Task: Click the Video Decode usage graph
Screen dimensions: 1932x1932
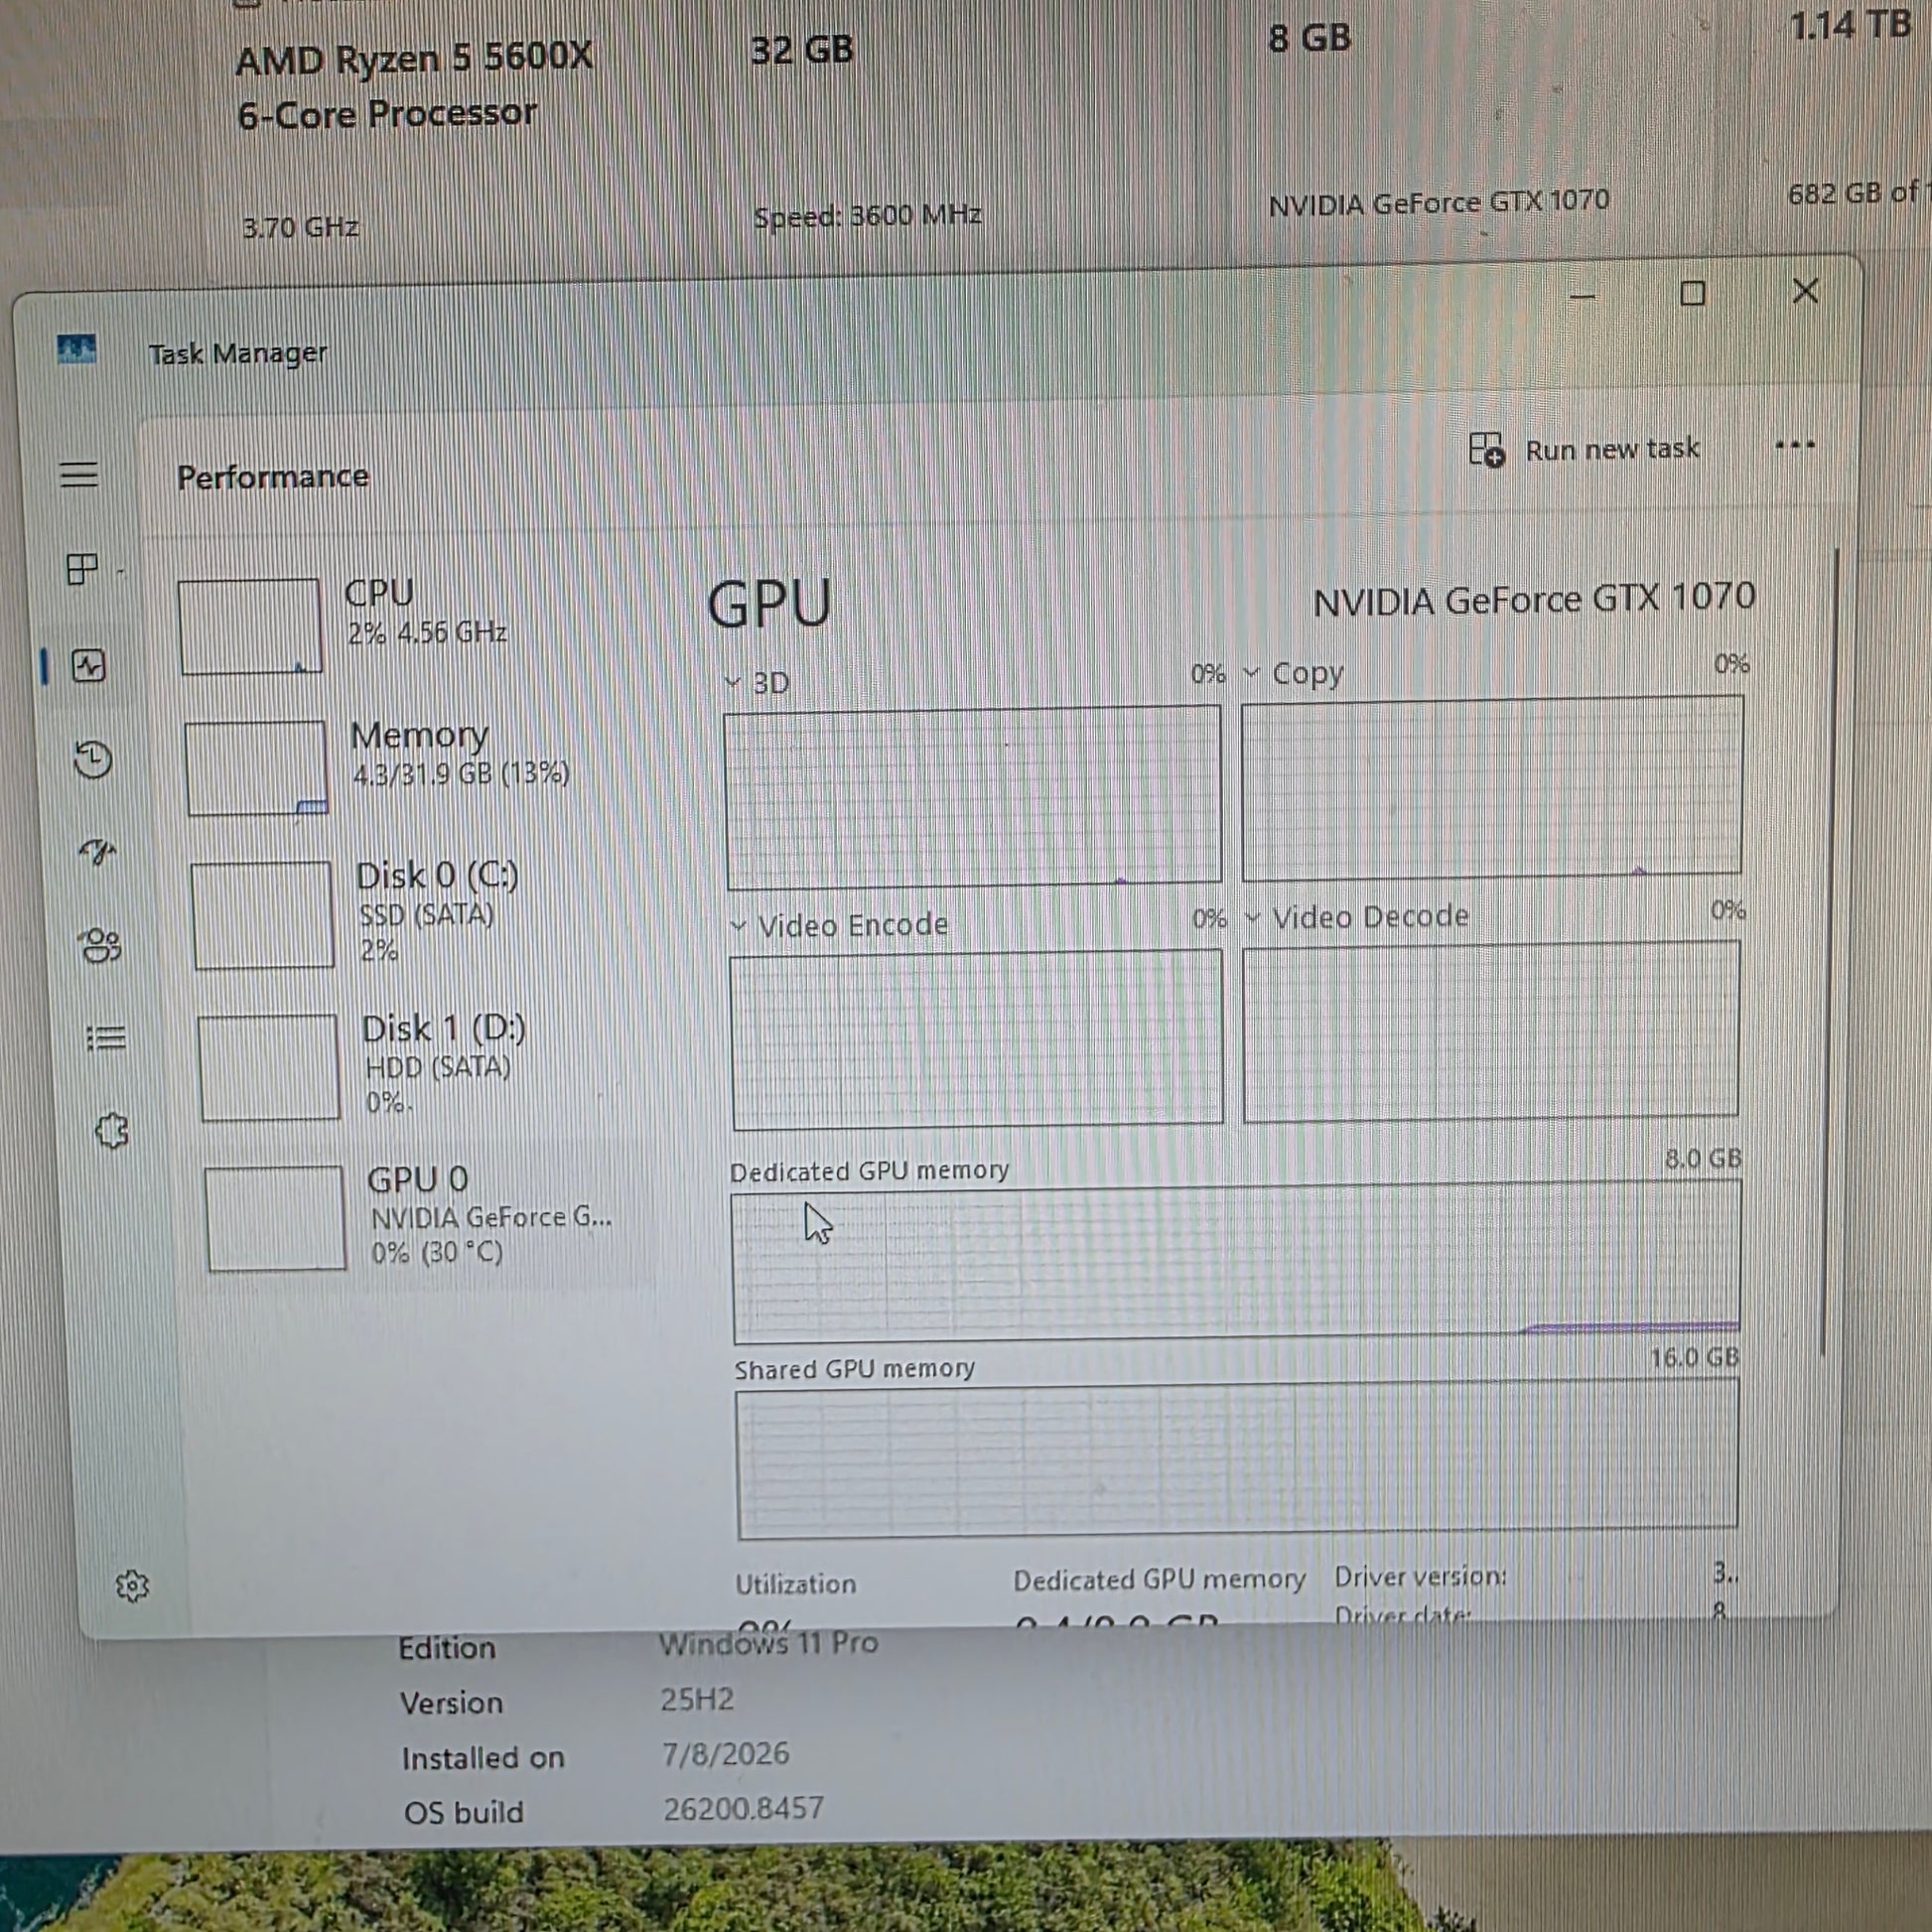Action: coord(1491,1031)
